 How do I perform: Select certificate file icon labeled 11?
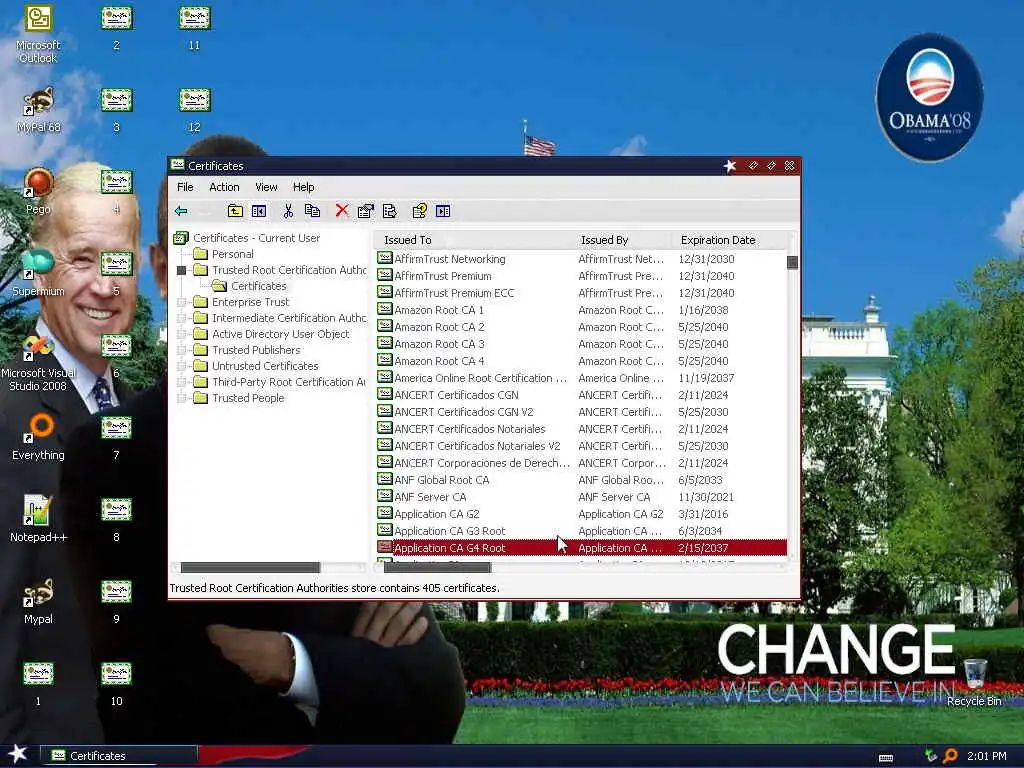pyautogui.click(x=194, y=27)
